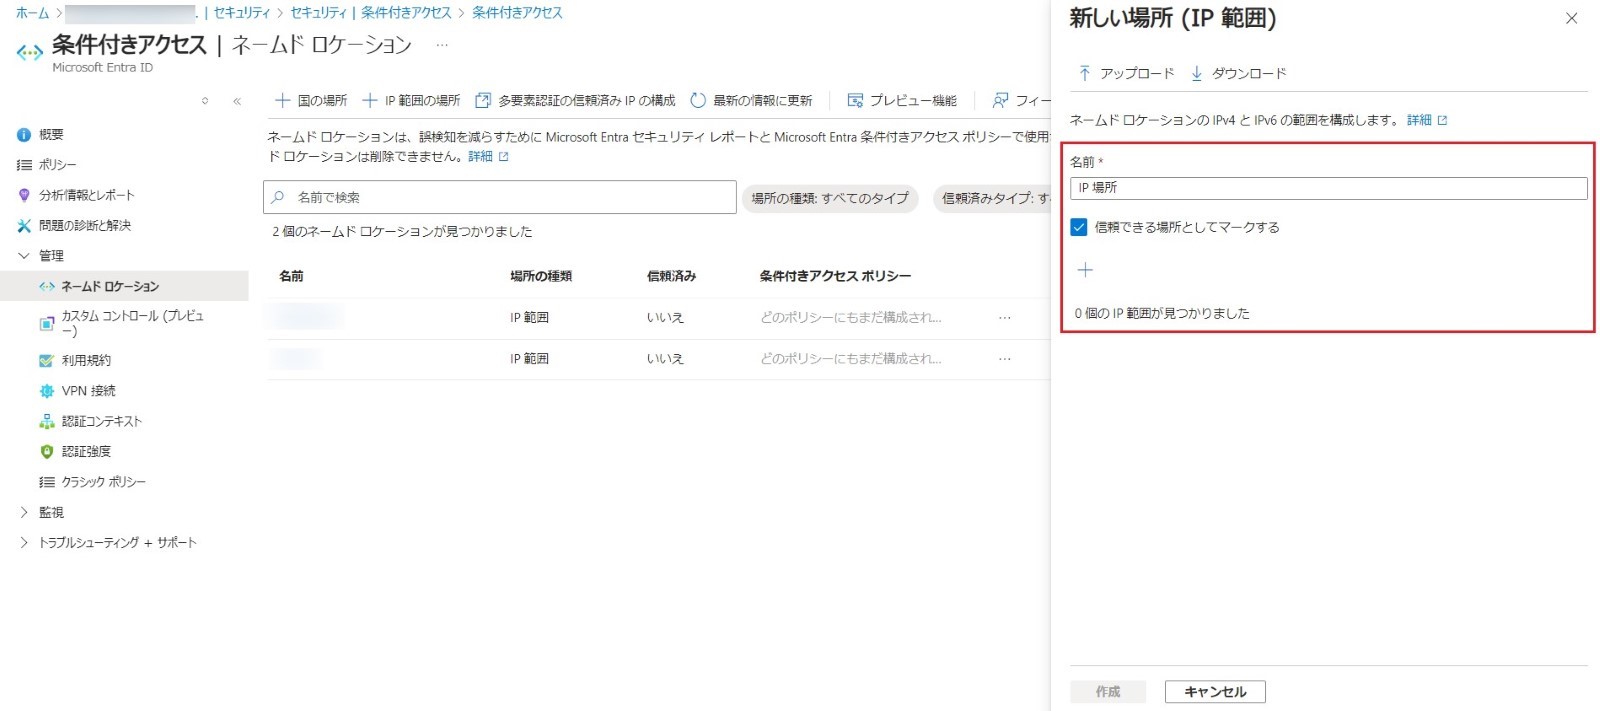The image size is (1600, 711).
Task: Expand トラブルシューティング + サポート section
Action: [x=24, y=542]
